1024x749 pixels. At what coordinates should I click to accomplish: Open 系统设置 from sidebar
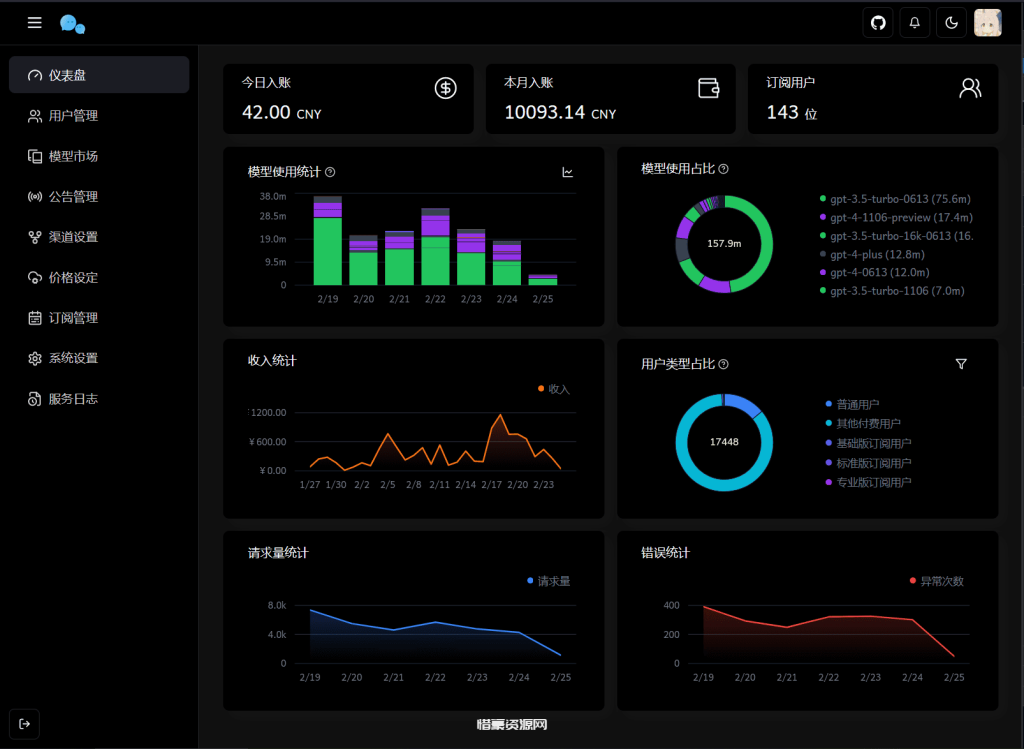click(x=73, y=358)
